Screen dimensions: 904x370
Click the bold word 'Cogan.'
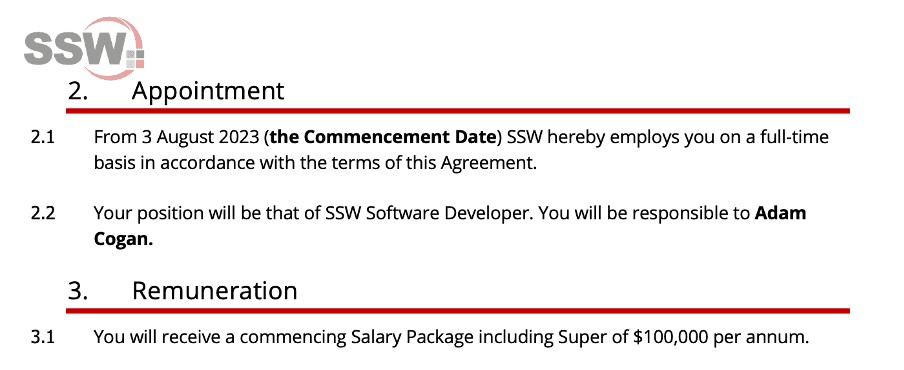(123, 239)
